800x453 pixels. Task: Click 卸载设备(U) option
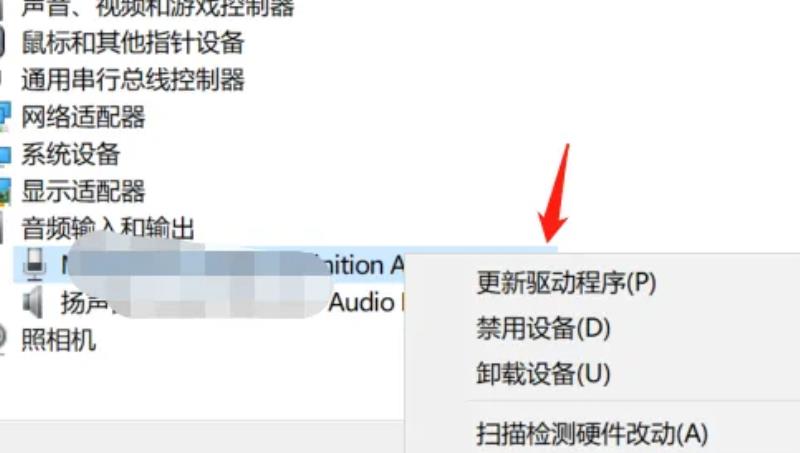(543, 373)
